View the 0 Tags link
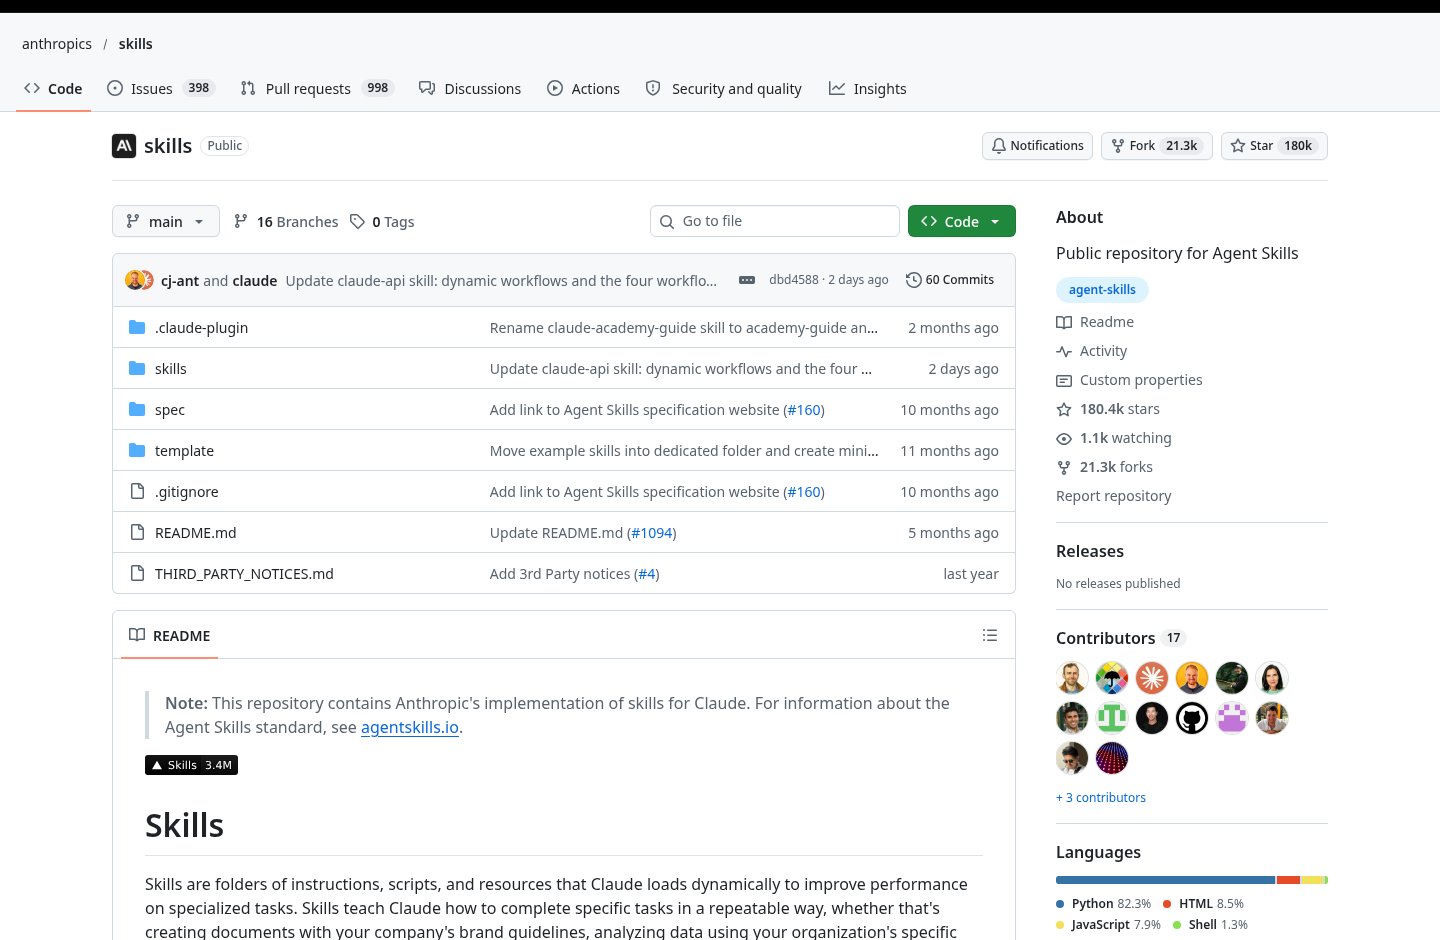Screen dimensions: 1440x940 point(382,222)
